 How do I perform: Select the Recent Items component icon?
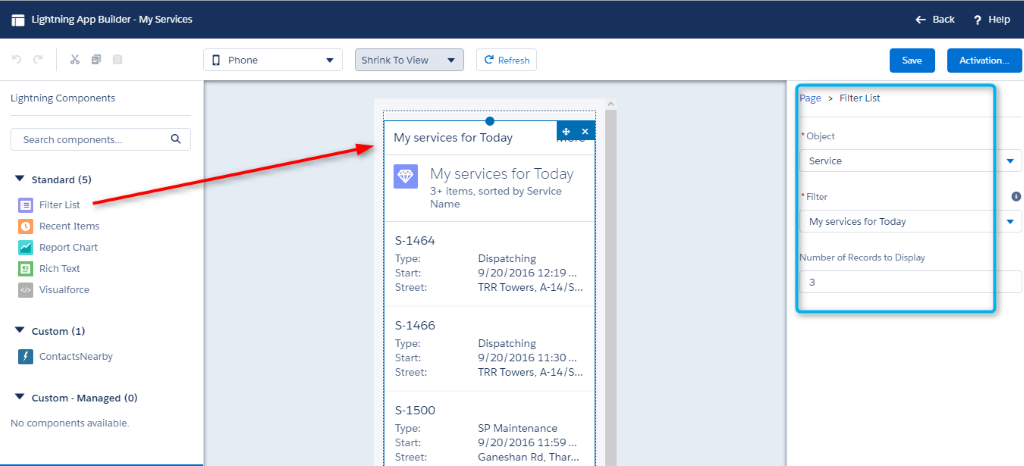(x=25, y=226)
